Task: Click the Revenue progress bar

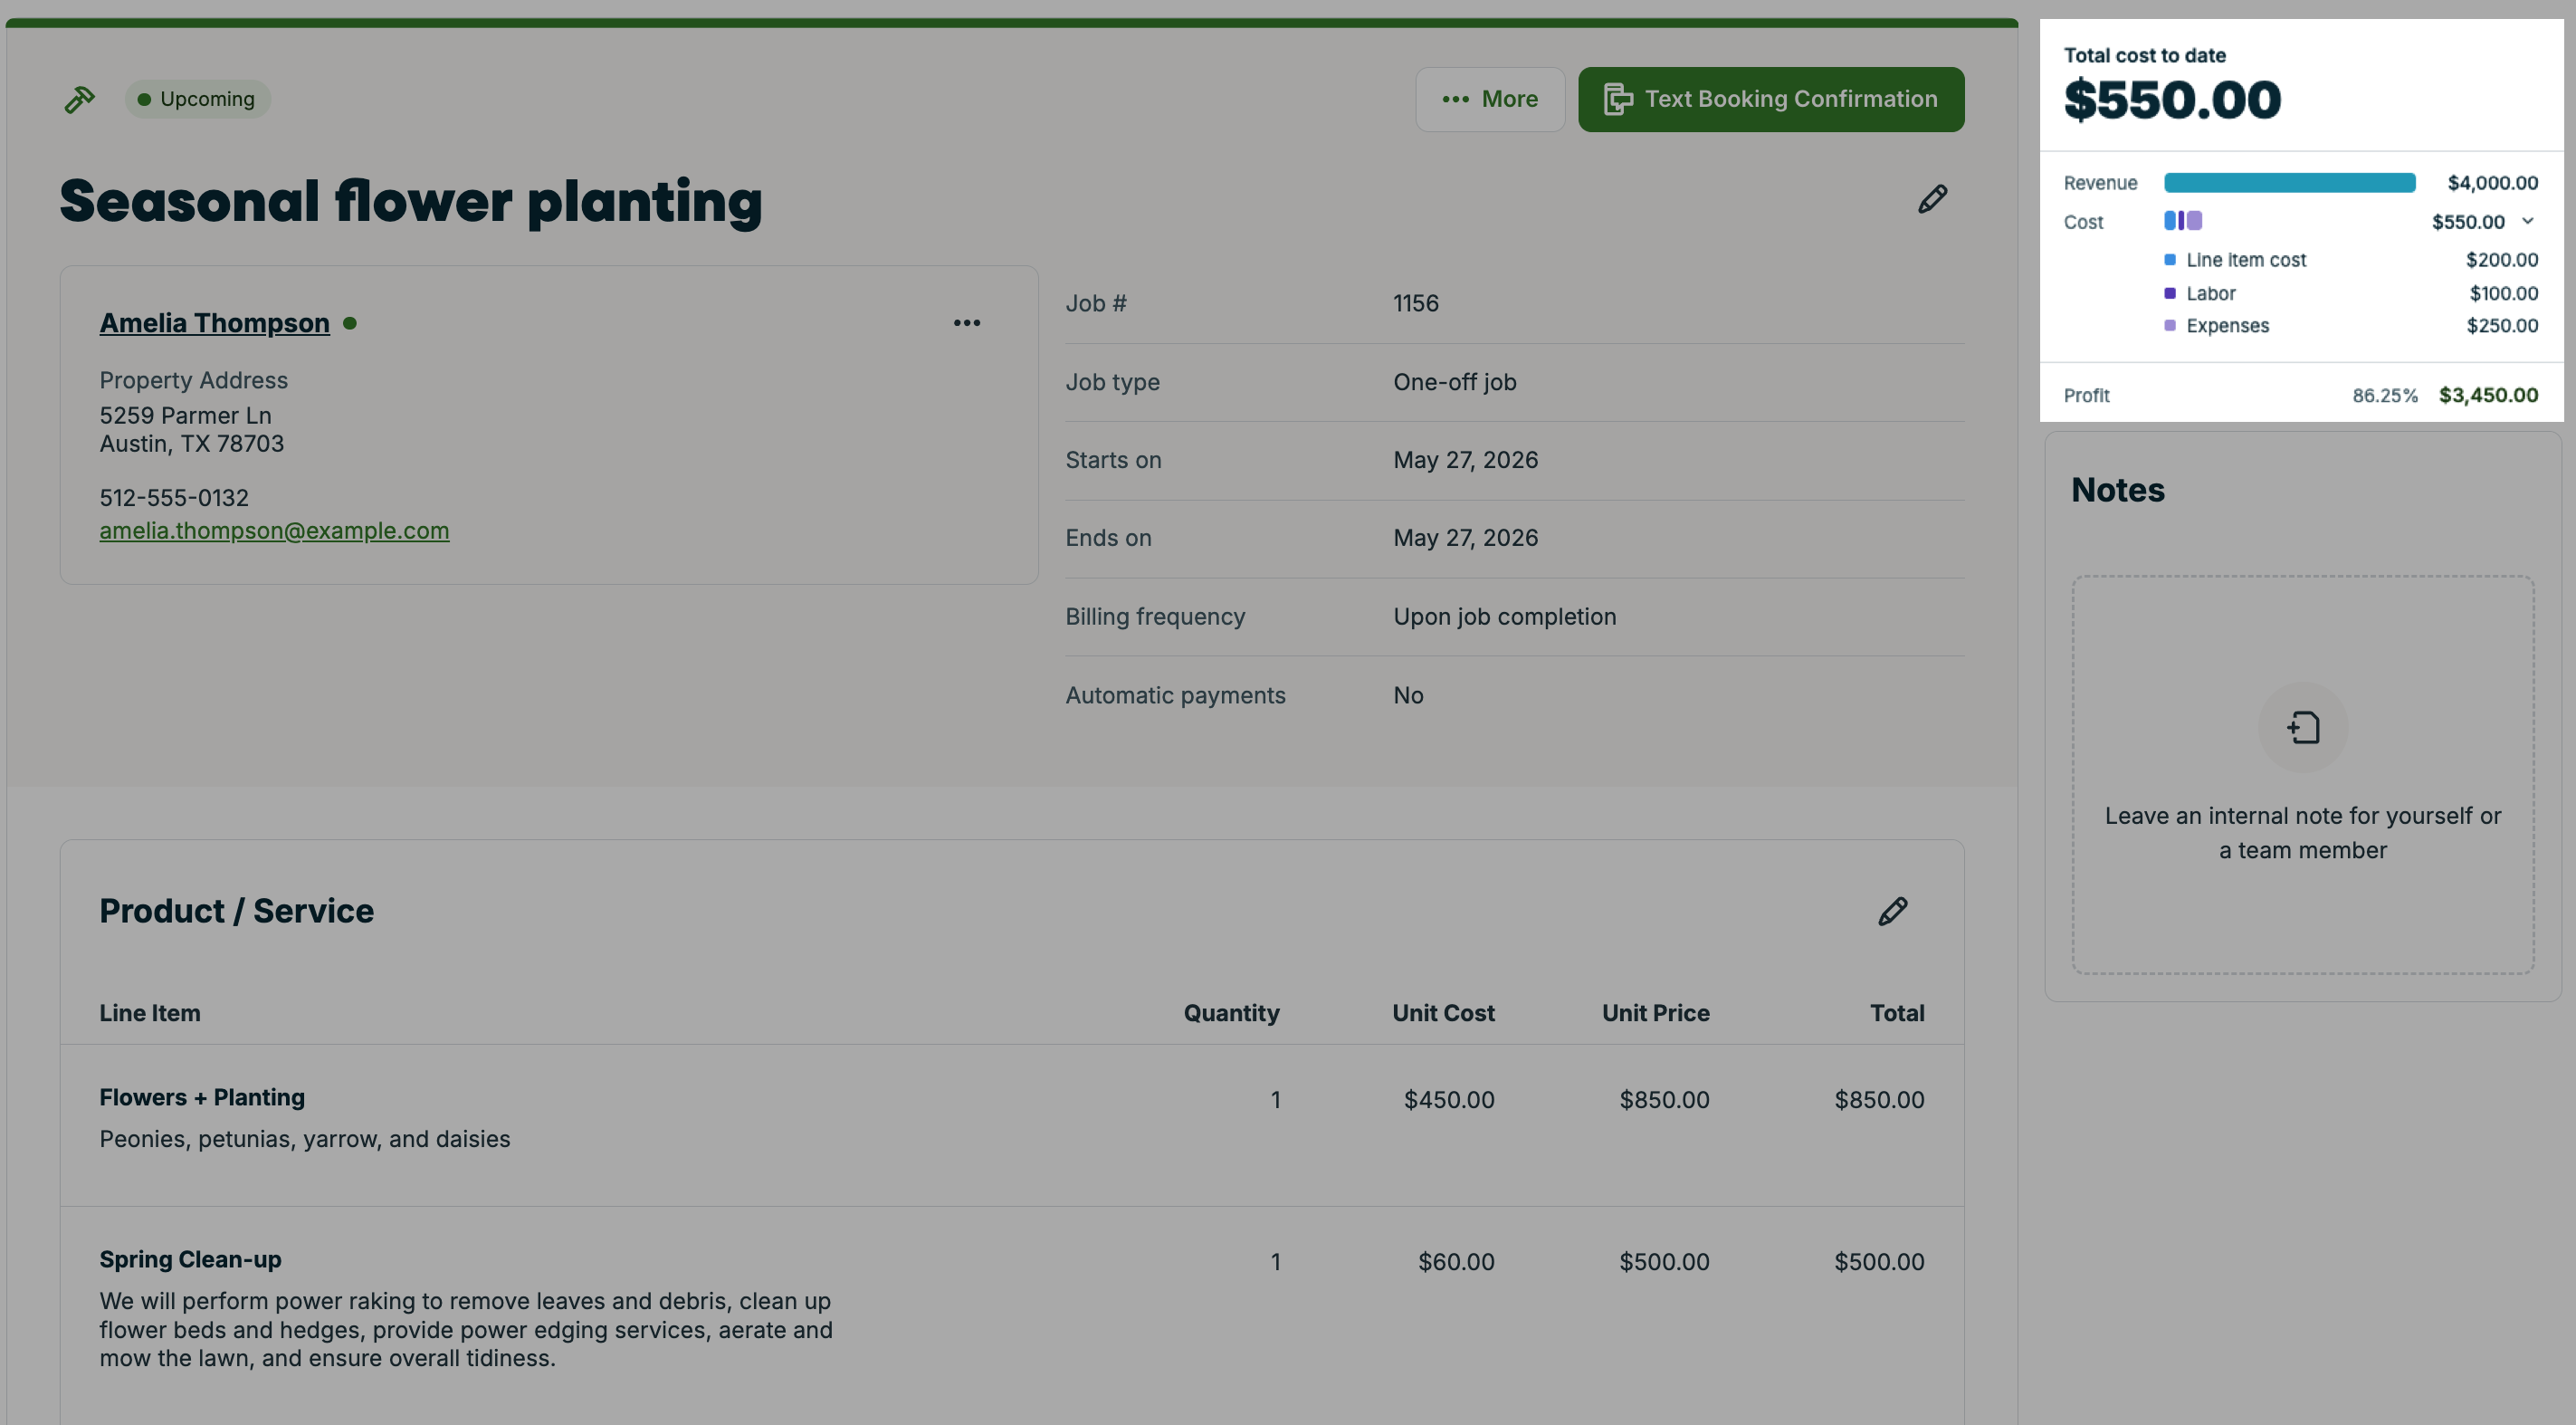Action: (x=2289, y=182)
